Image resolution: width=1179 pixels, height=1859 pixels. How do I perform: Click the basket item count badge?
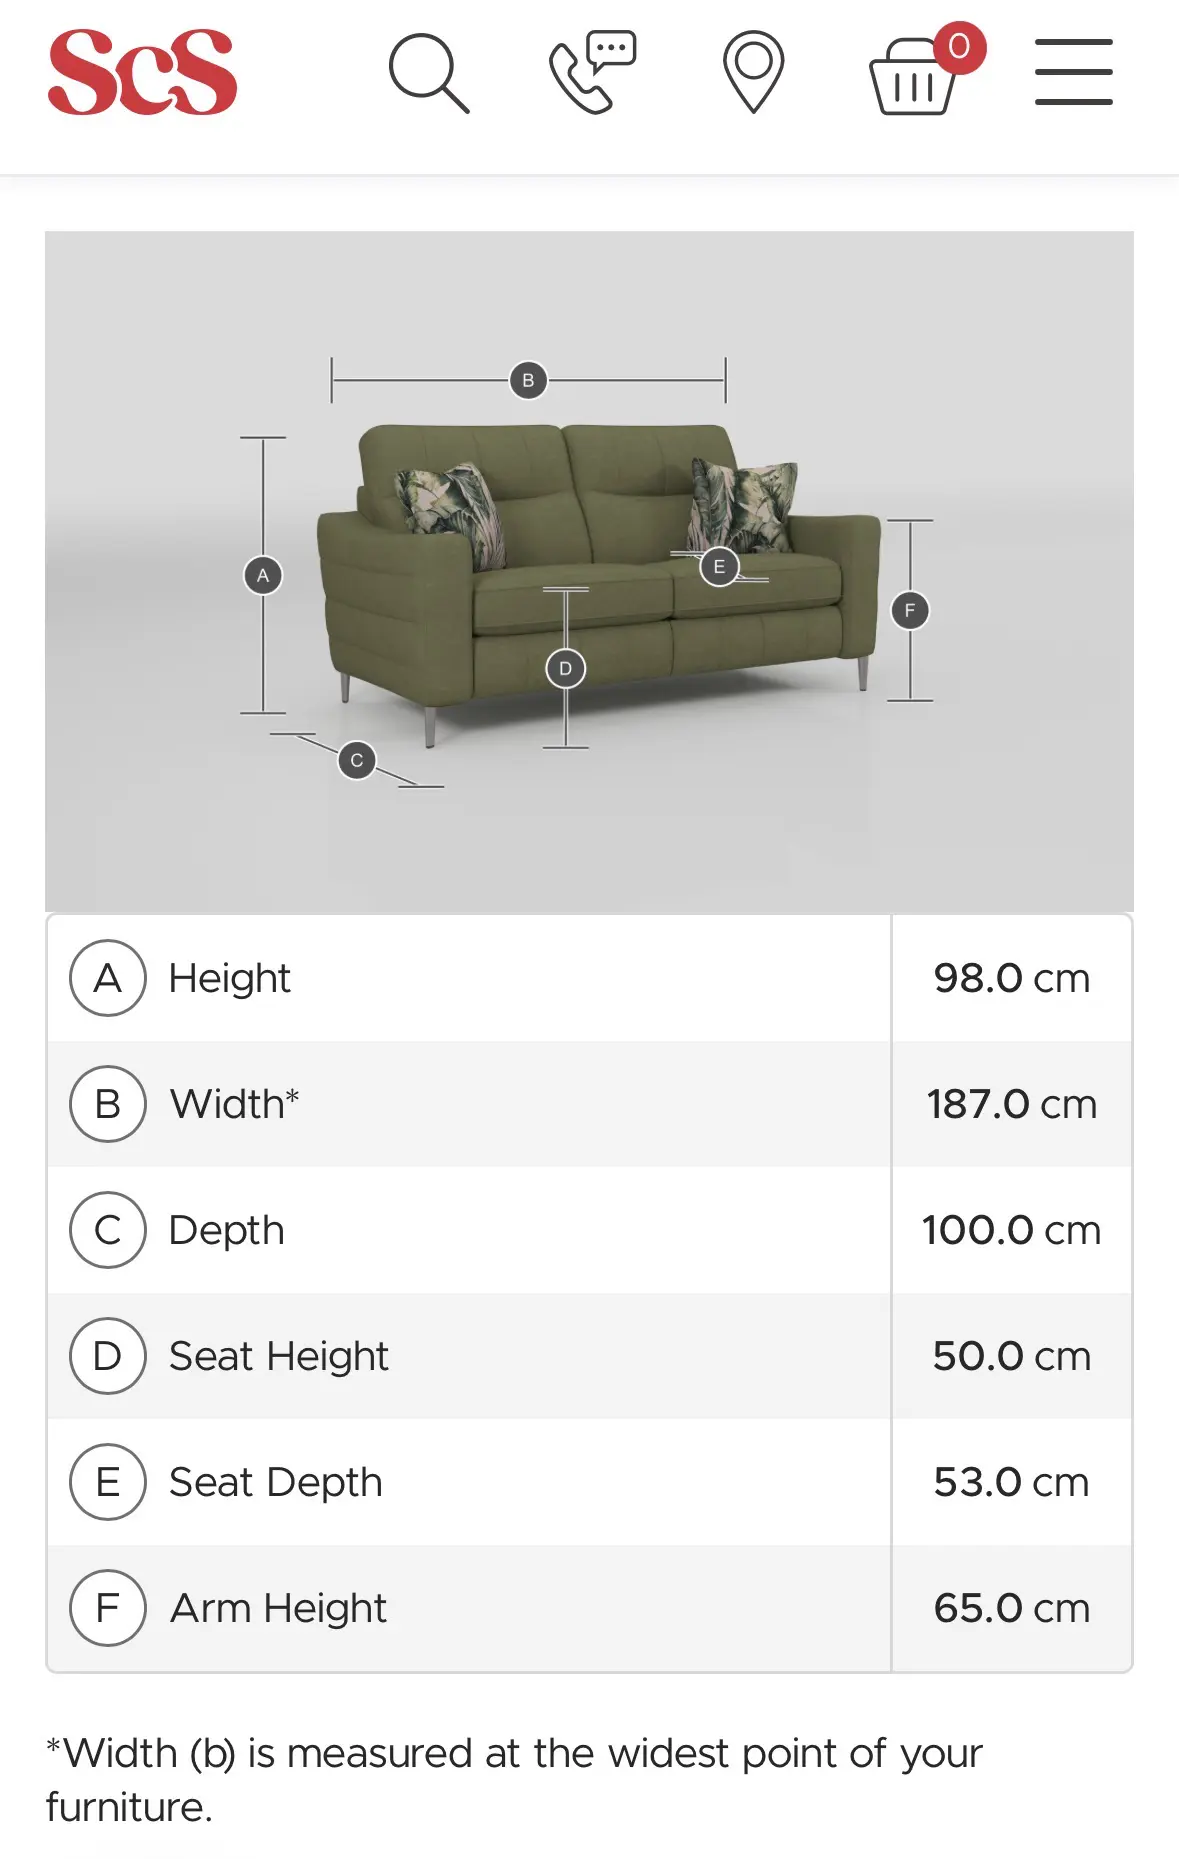pos(959,46)
